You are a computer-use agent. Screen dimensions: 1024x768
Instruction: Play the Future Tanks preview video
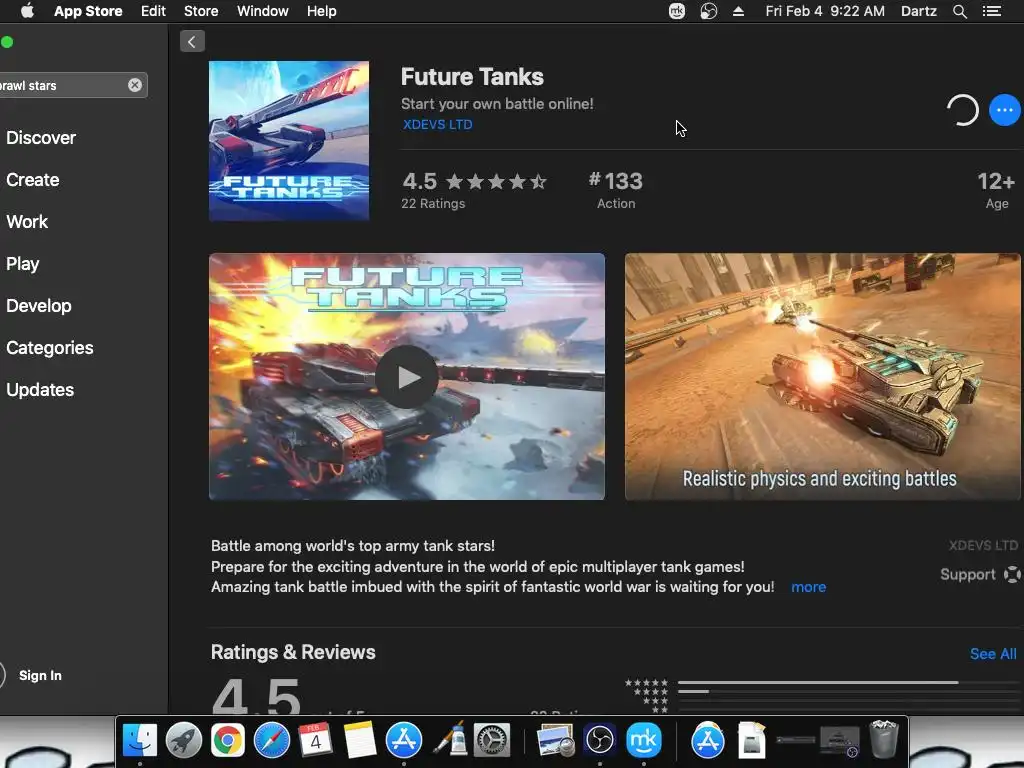click(x=407, y=377)
